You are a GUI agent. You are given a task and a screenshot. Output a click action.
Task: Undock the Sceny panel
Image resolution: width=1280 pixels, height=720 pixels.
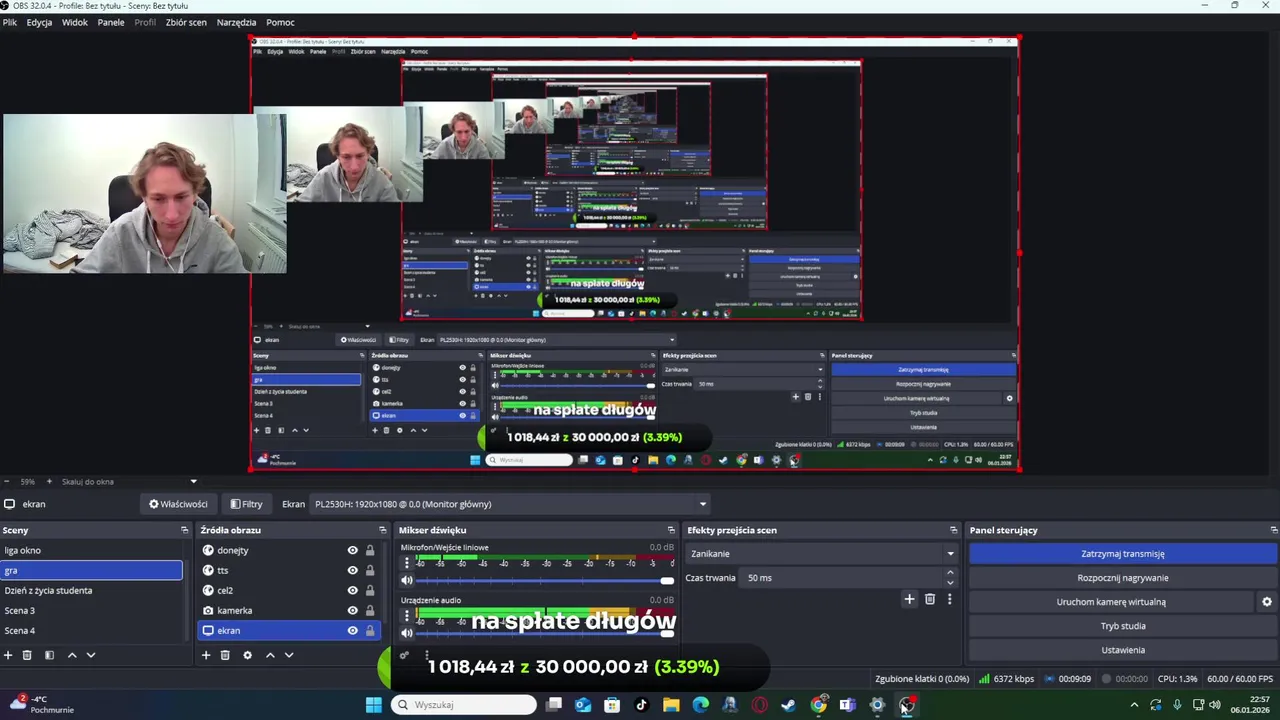(184, 530)
